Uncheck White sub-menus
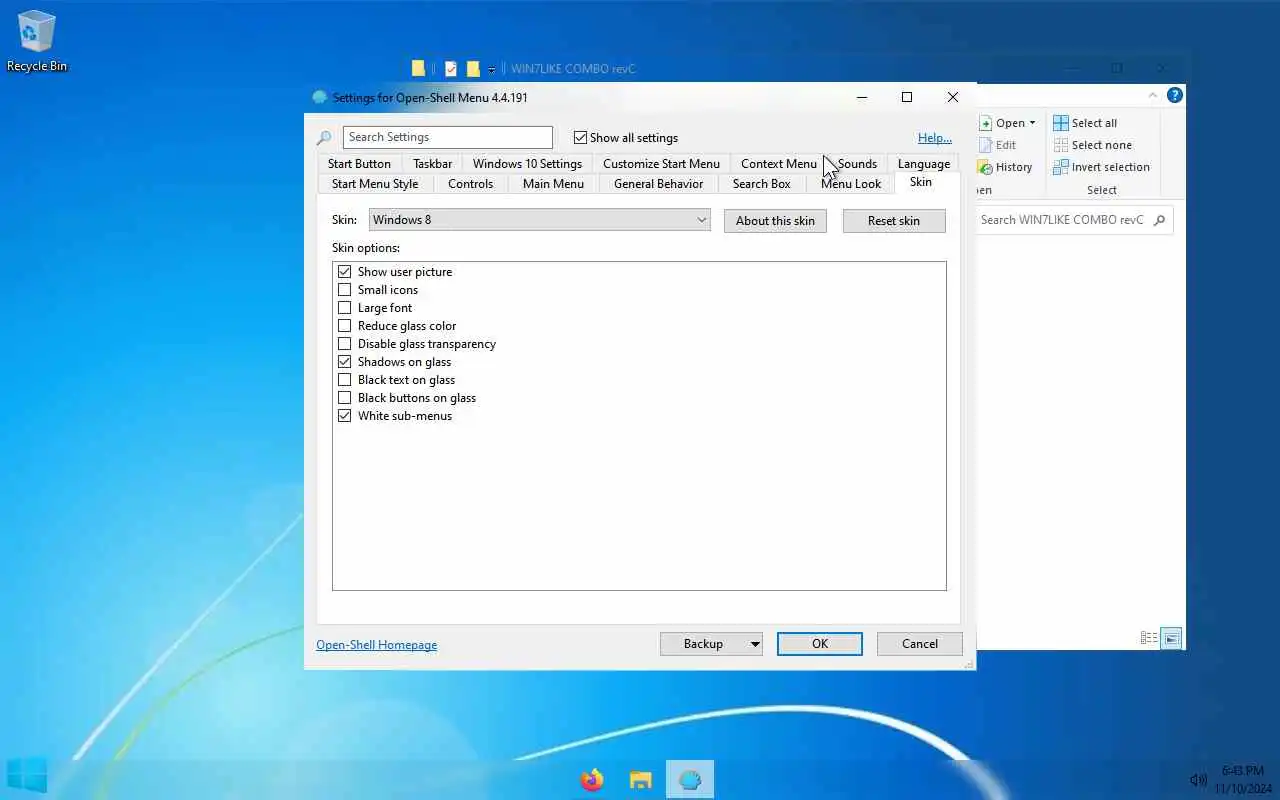 click(x=344, y=416)
